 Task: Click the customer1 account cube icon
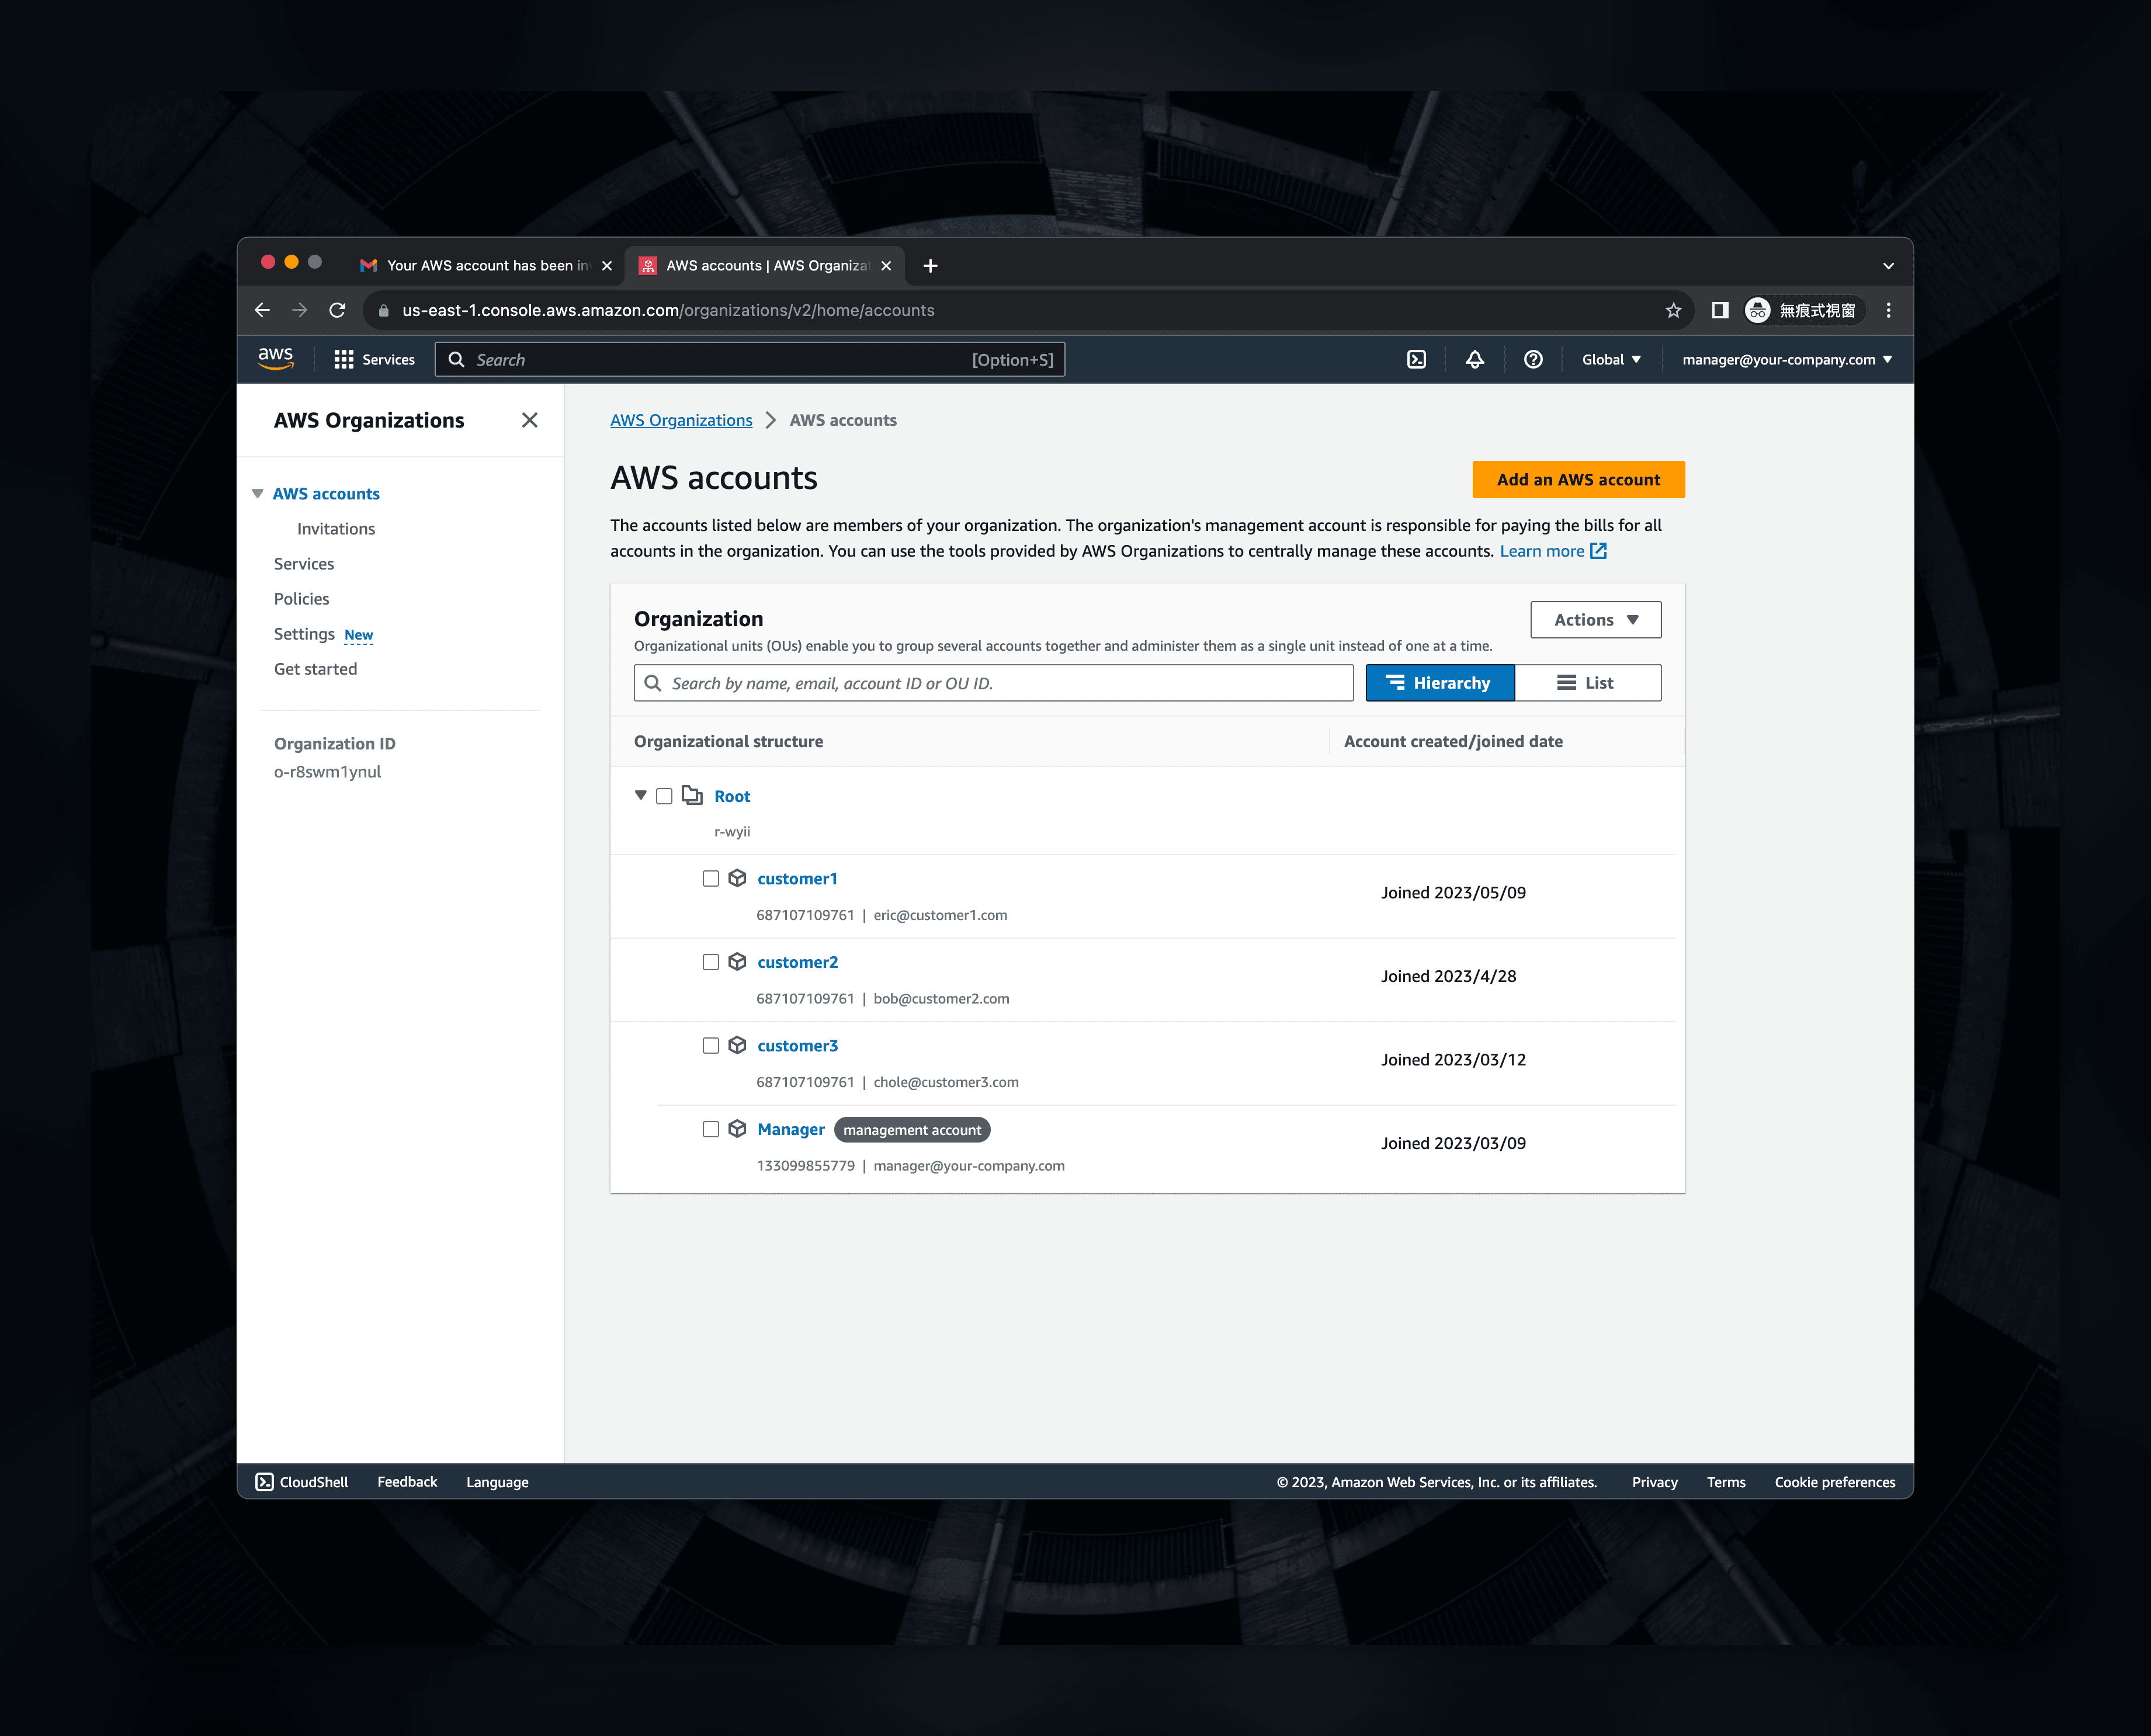click(x=737, y=878)
